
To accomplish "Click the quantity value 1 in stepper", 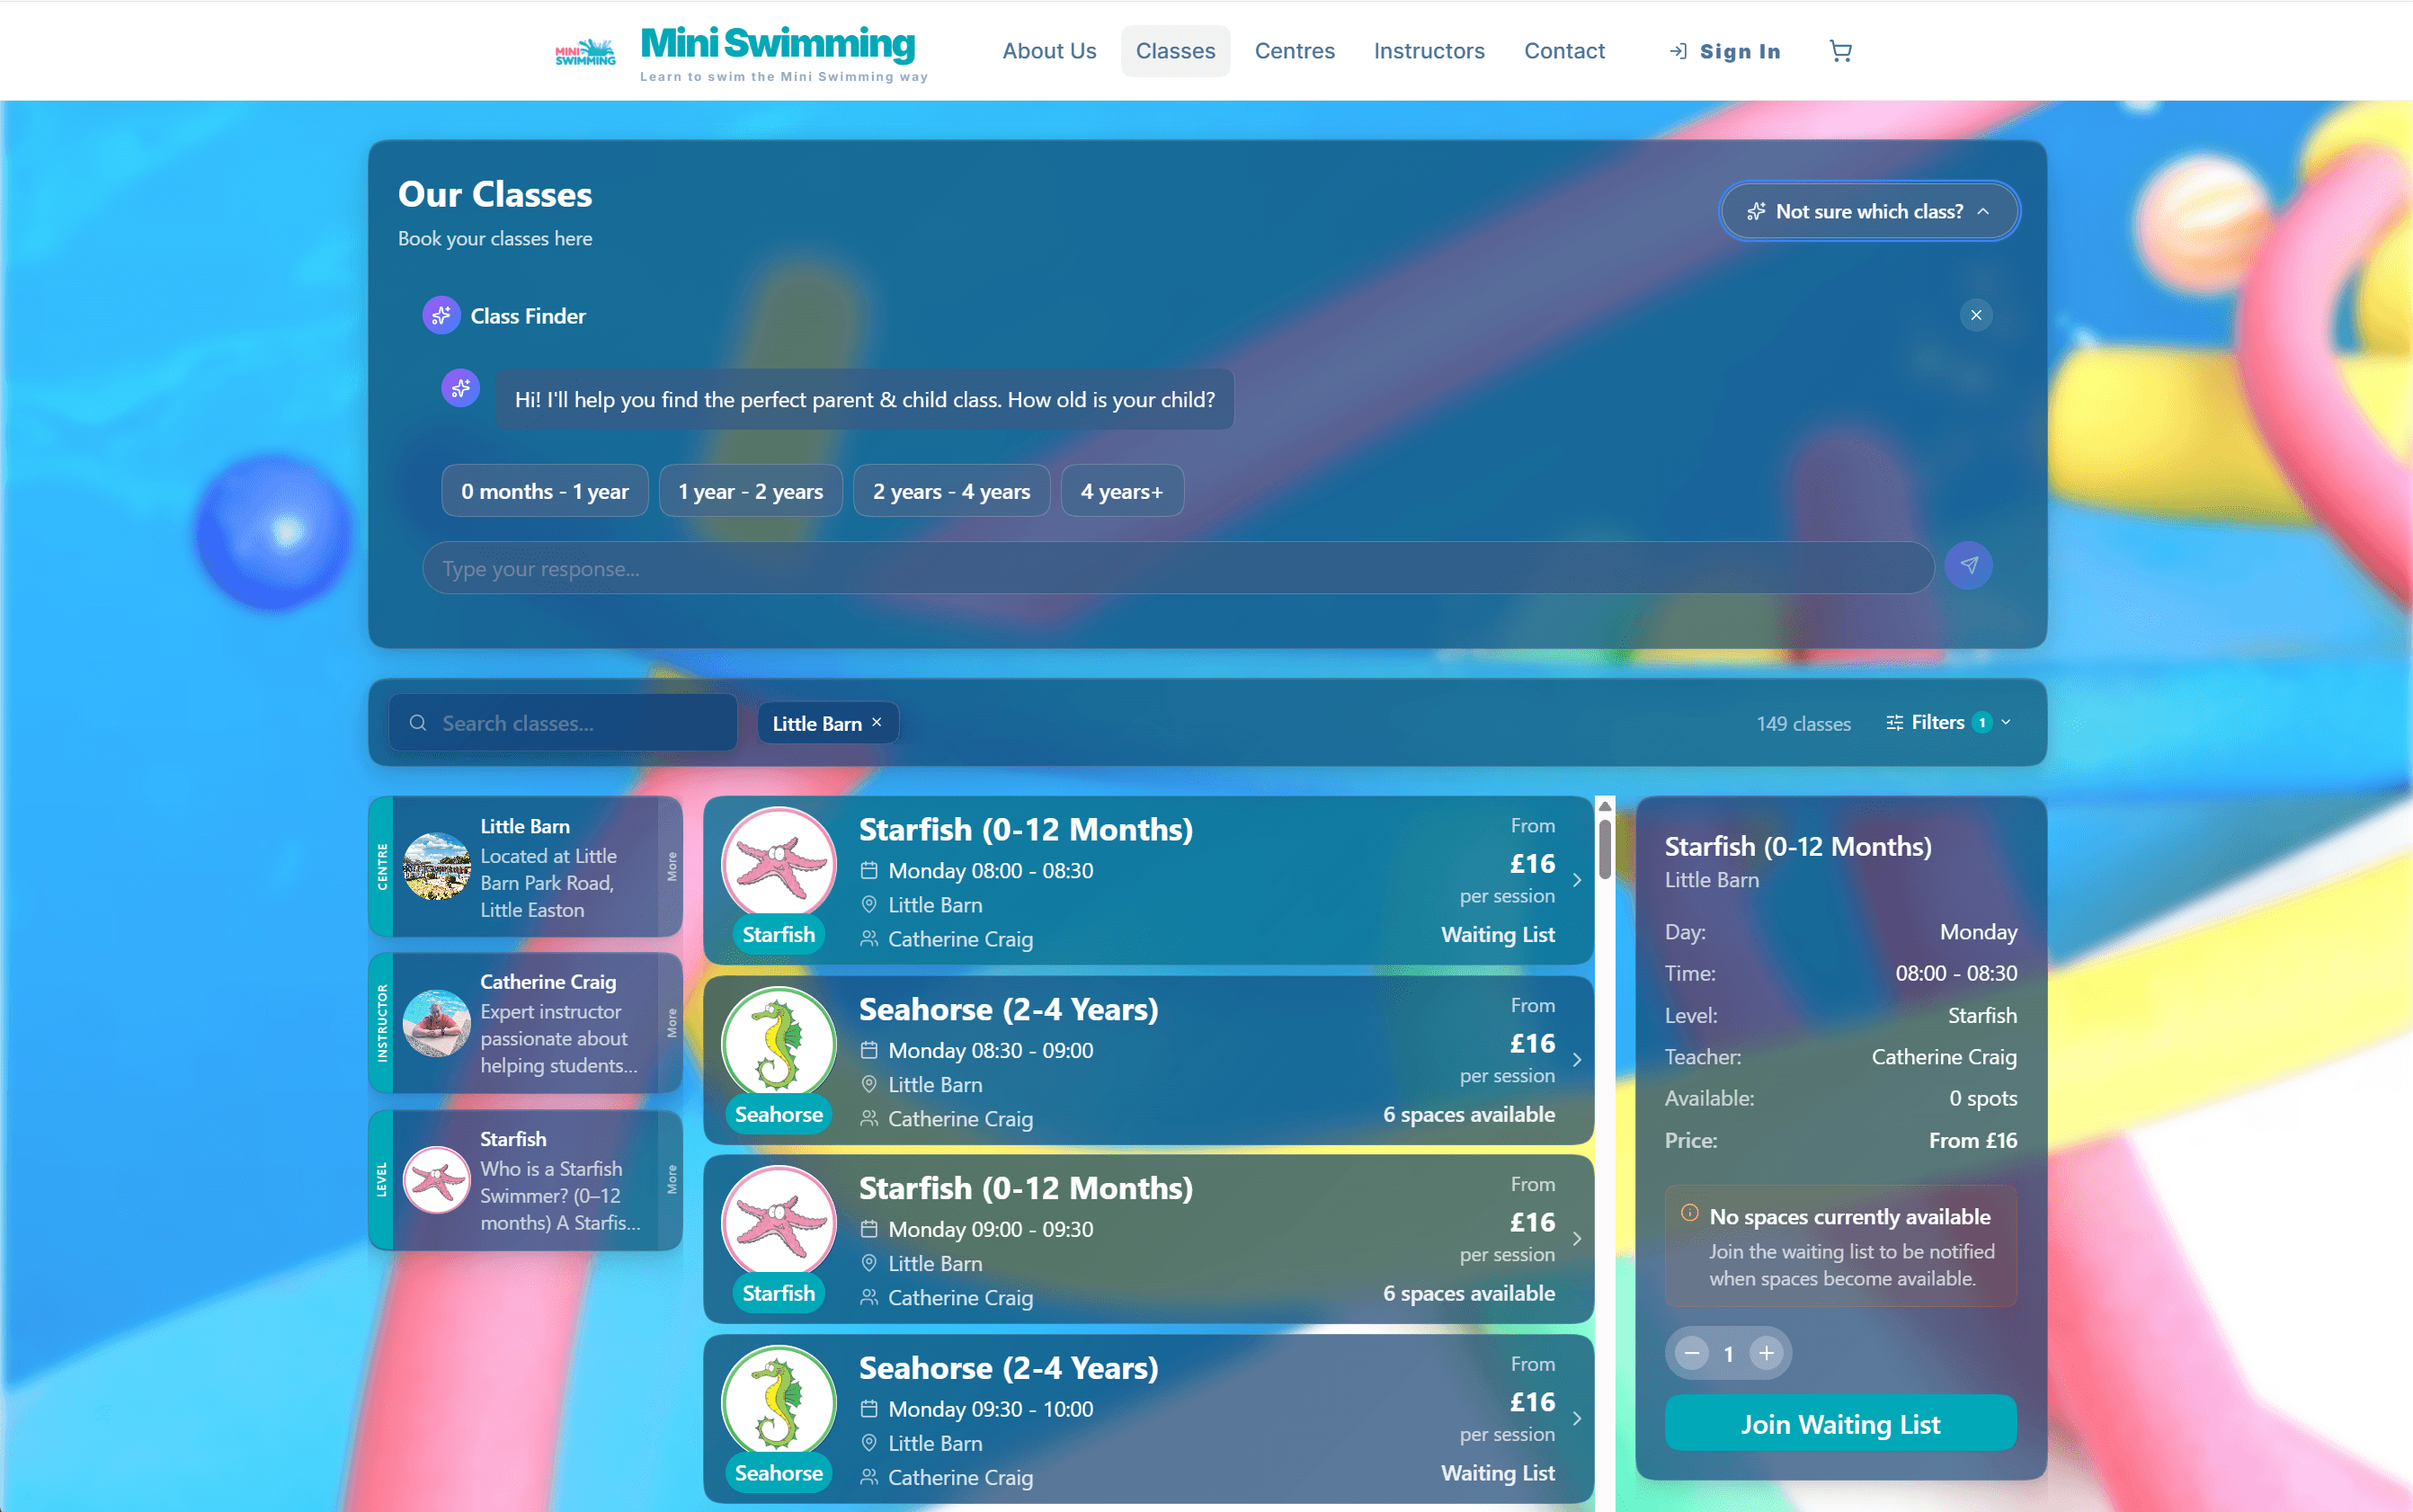I will 1728,1354.
